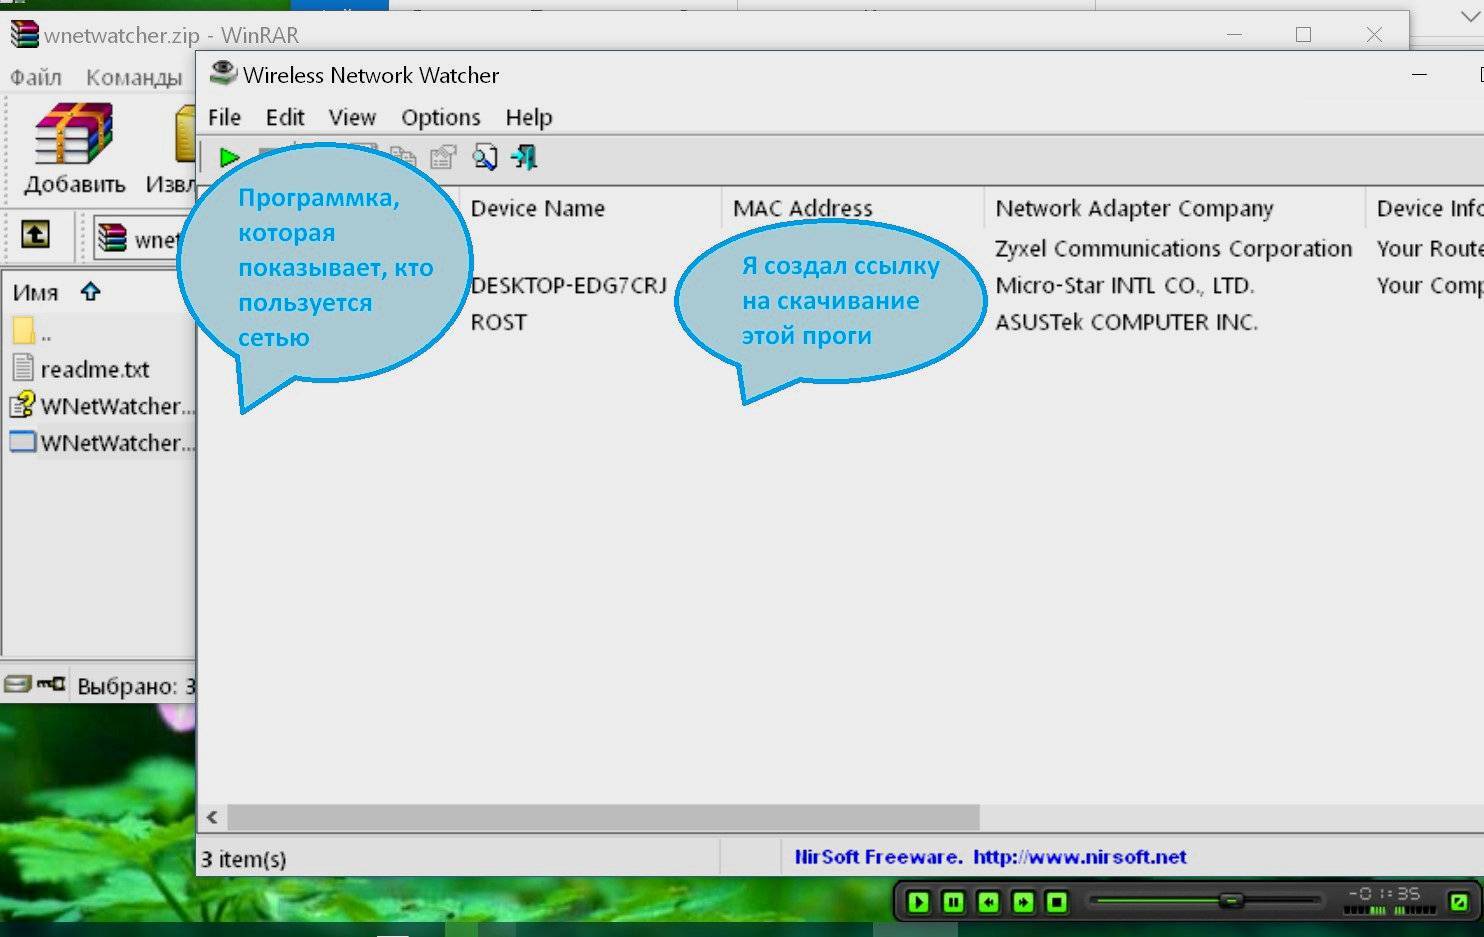Open the Edit menu
1484x937 pixels.
(x=285, y=117)
